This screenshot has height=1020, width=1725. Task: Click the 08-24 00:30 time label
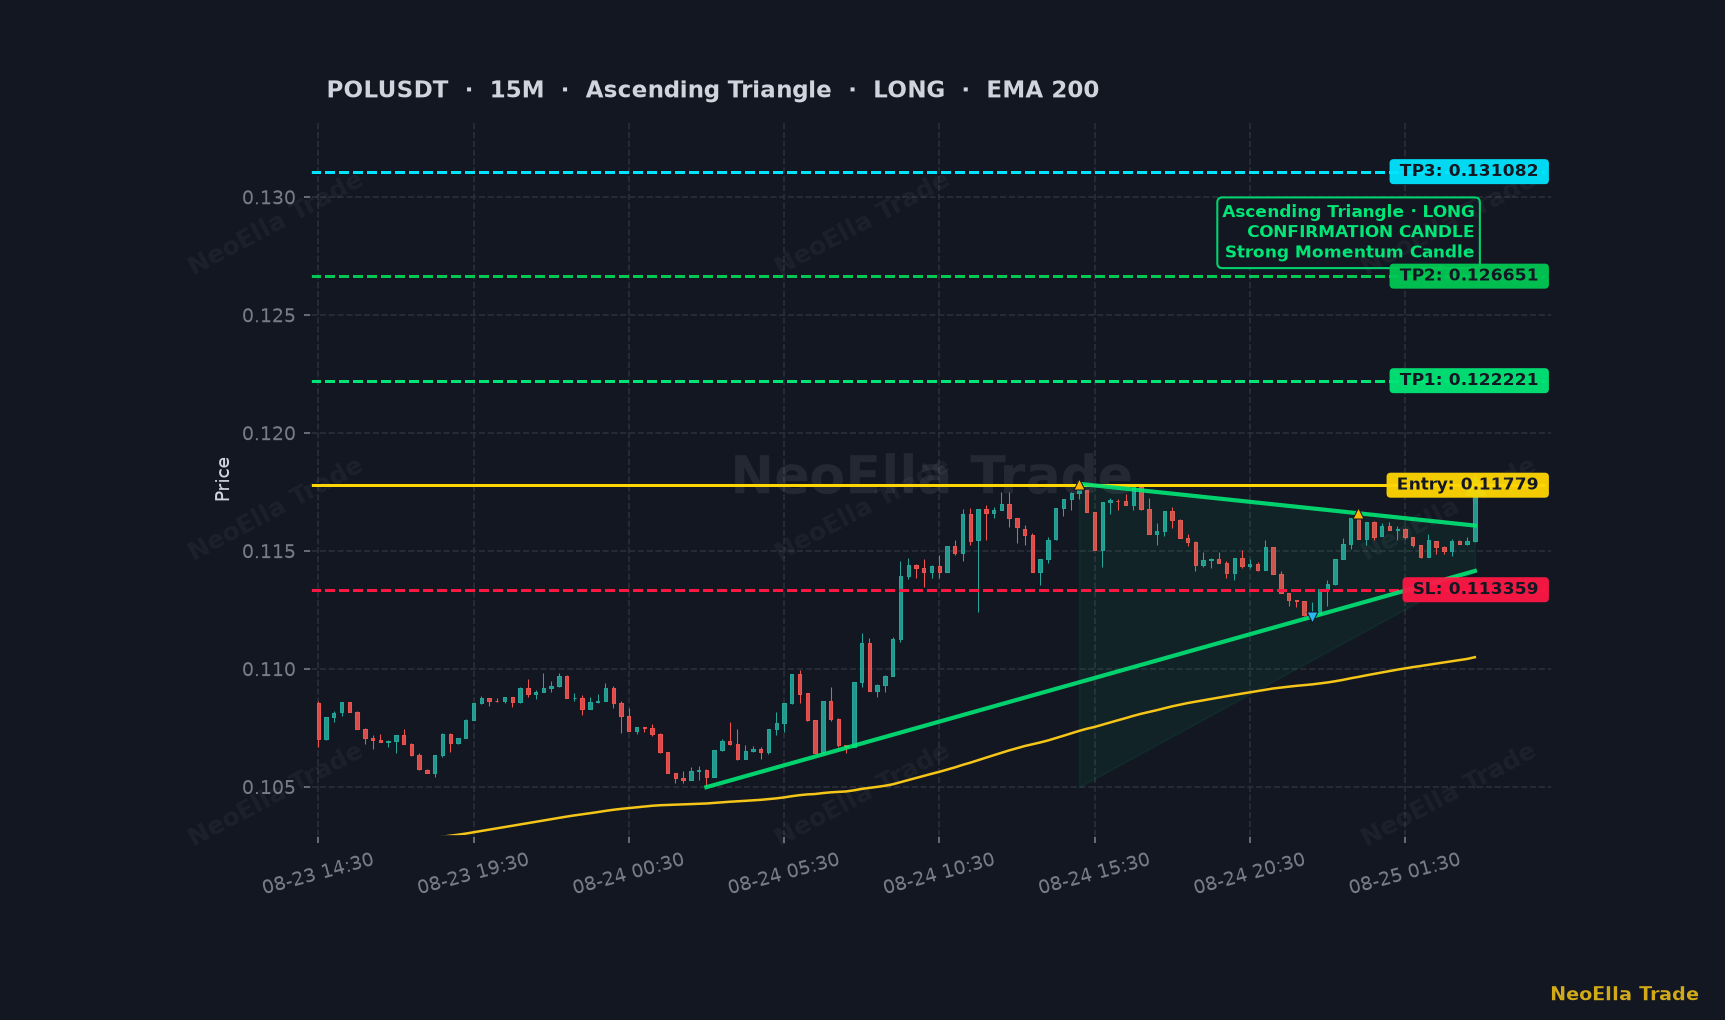point(628,873)
